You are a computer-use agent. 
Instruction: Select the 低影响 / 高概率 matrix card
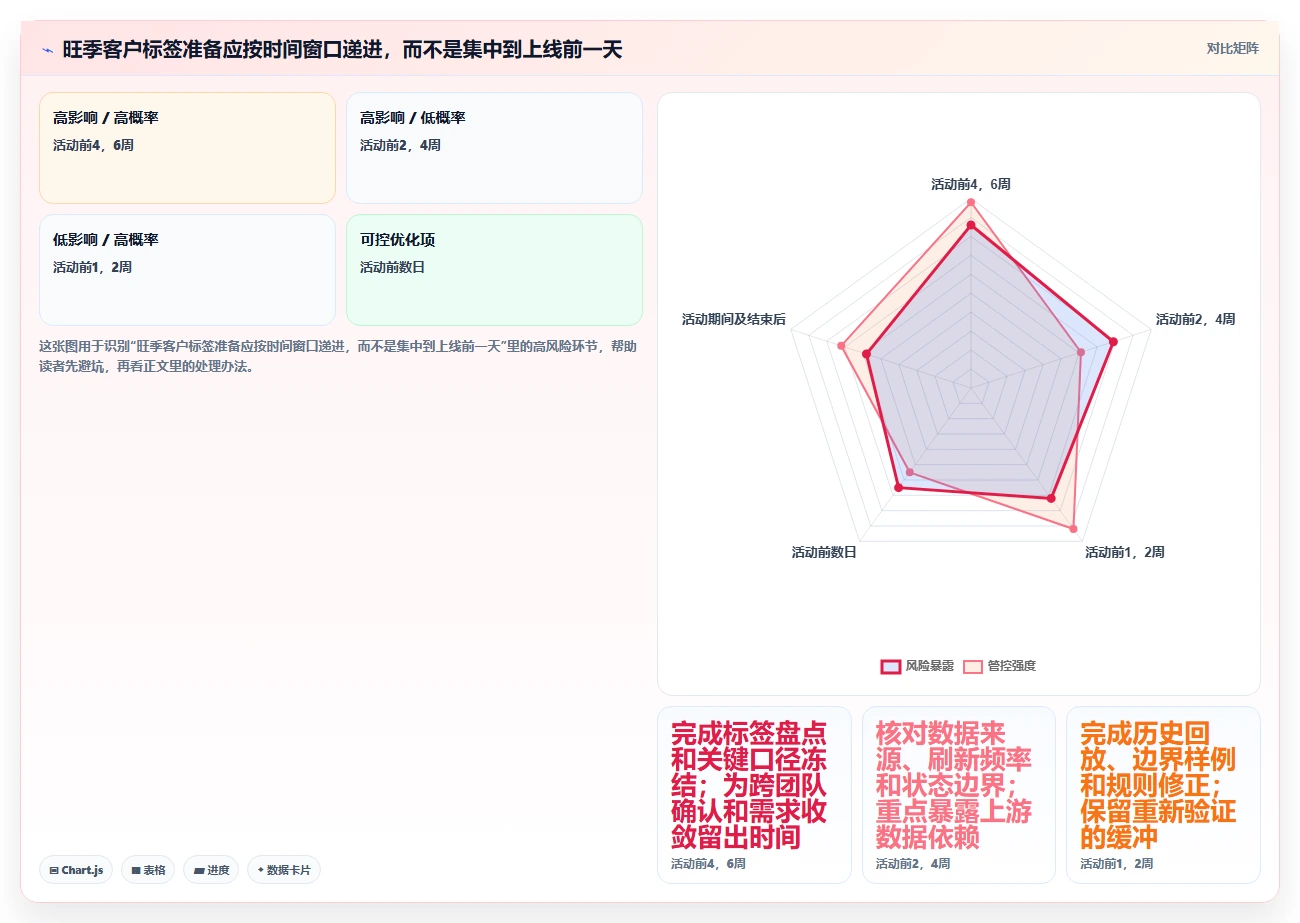(187, 270)
